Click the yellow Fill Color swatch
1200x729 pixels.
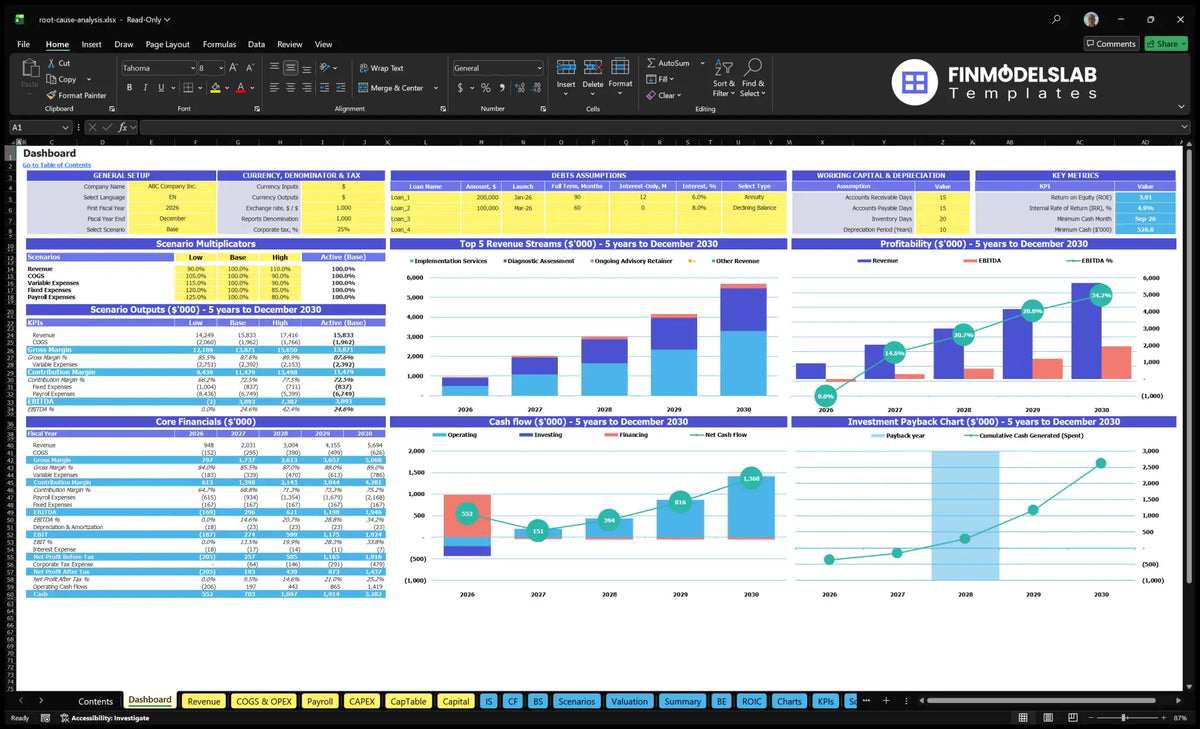pyautogui.click(x=215, y=88)
